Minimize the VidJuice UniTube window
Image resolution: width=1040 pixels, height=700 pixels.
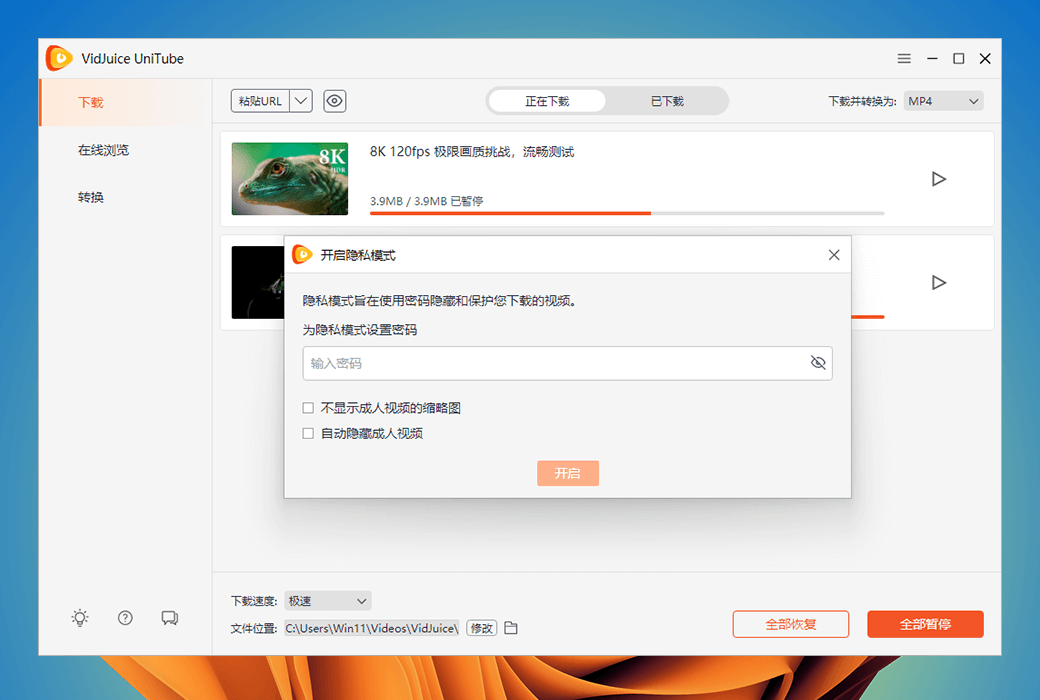pyautogui.click(x=932, y=58)
